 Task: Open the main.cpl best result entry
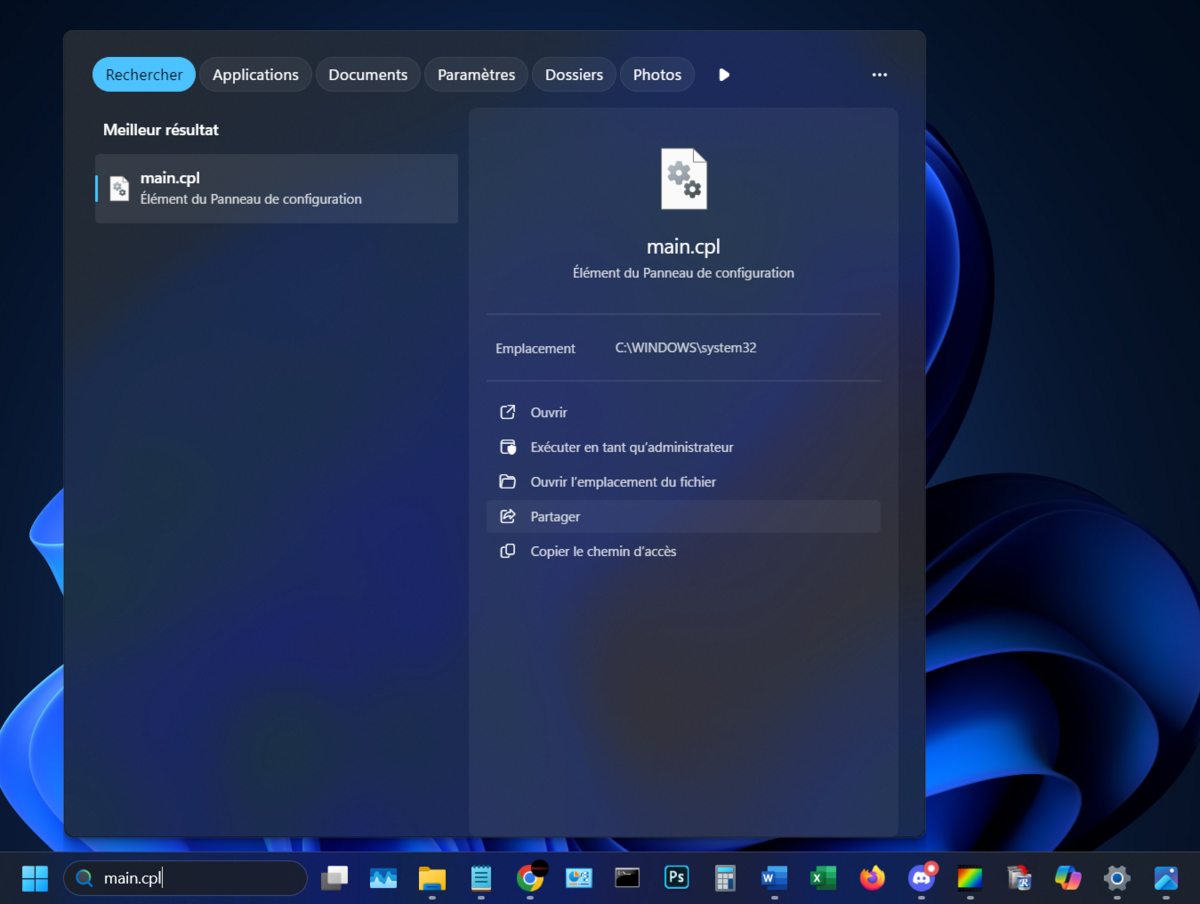pos(277,188)
